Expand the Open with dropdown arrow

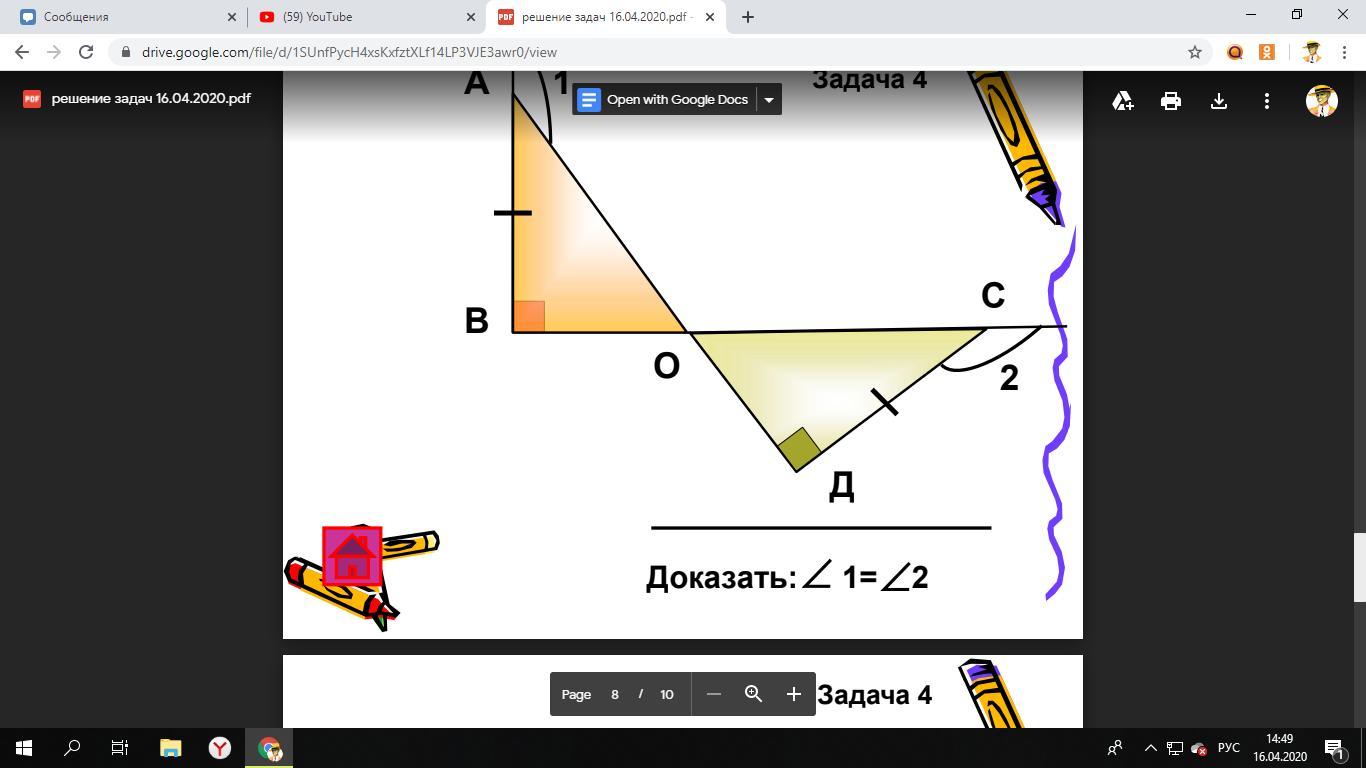(769, 99)
